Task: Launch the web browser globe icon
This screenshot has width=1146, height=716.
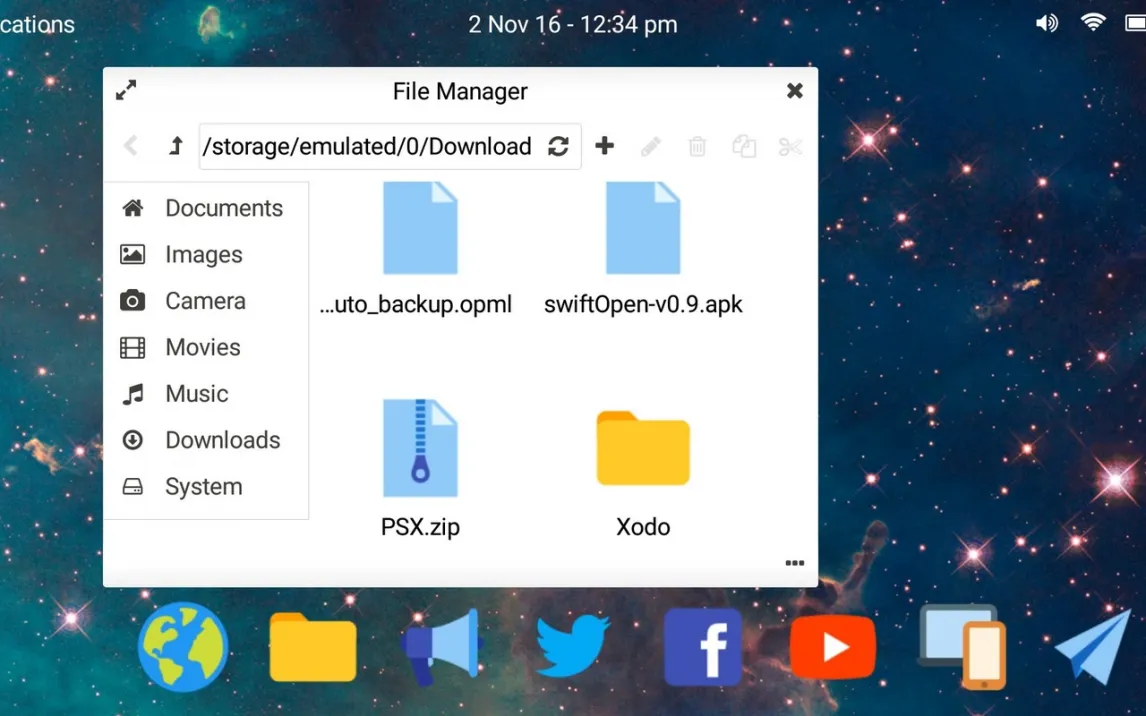Action: click(183, 647)
